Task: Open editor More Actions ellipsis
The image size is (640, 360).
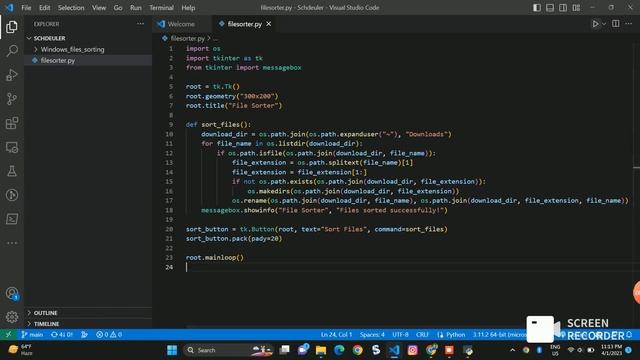Action: pyautogui.click(x=629, y=24)
